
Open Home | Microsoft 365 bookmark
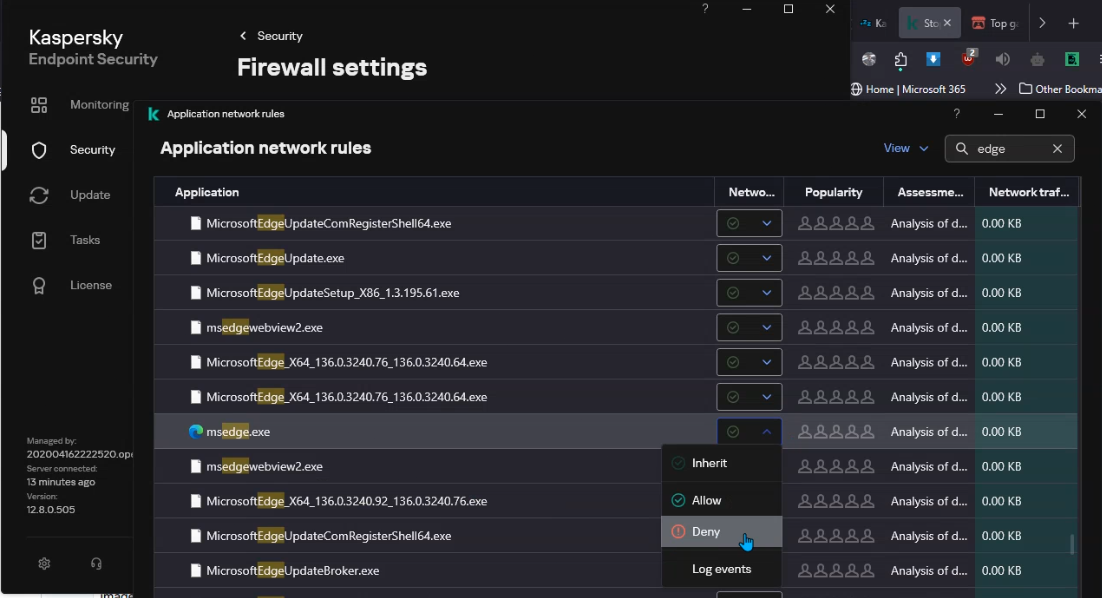point(908,89)
